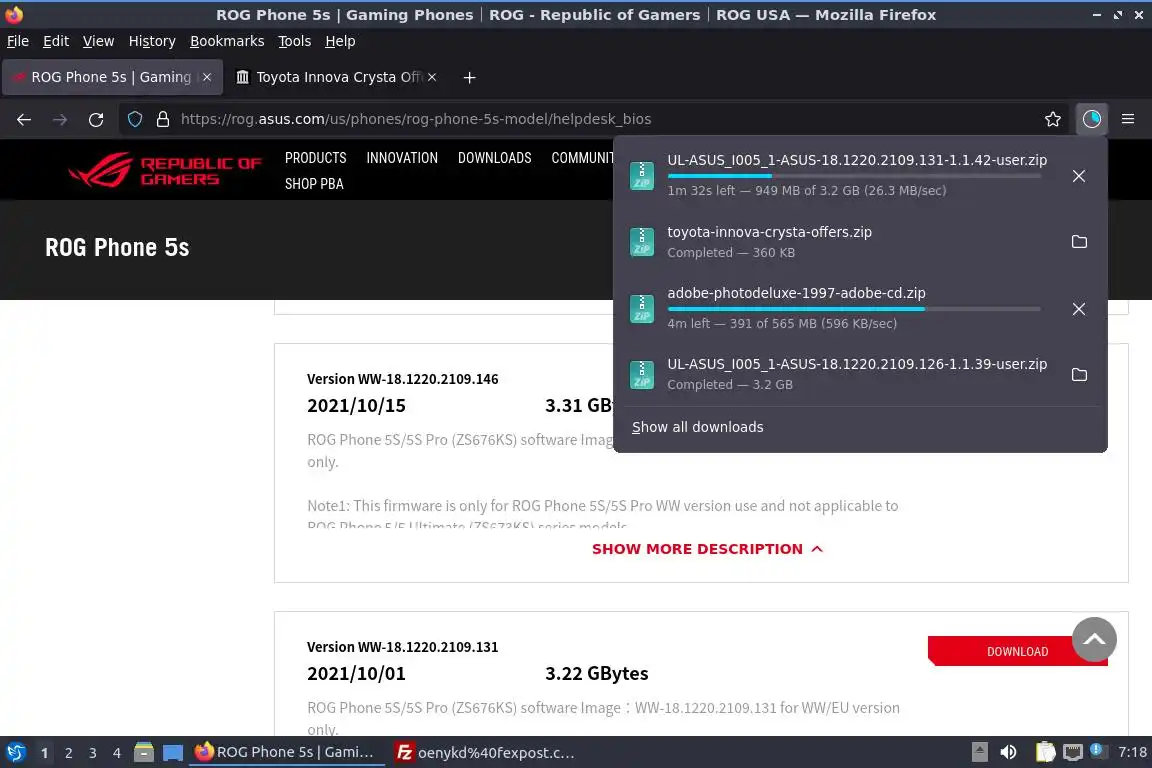
Task: Collapse with SHOW MORE DESCRIPTION toggle
Action: (x=708, y=549)
